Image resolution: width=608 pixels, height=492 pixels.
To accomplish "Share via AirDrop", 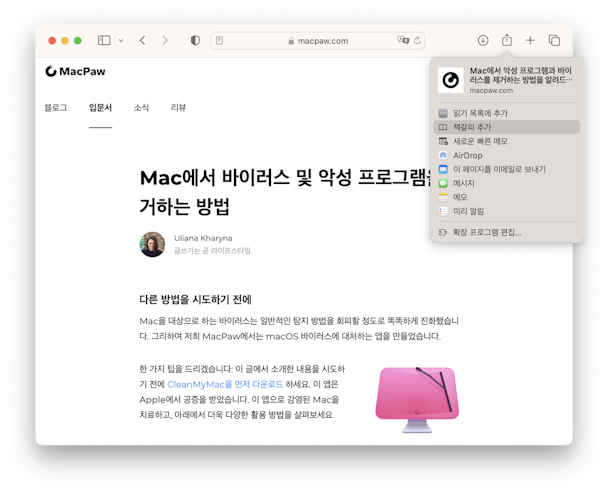I will tap(507, 155).
